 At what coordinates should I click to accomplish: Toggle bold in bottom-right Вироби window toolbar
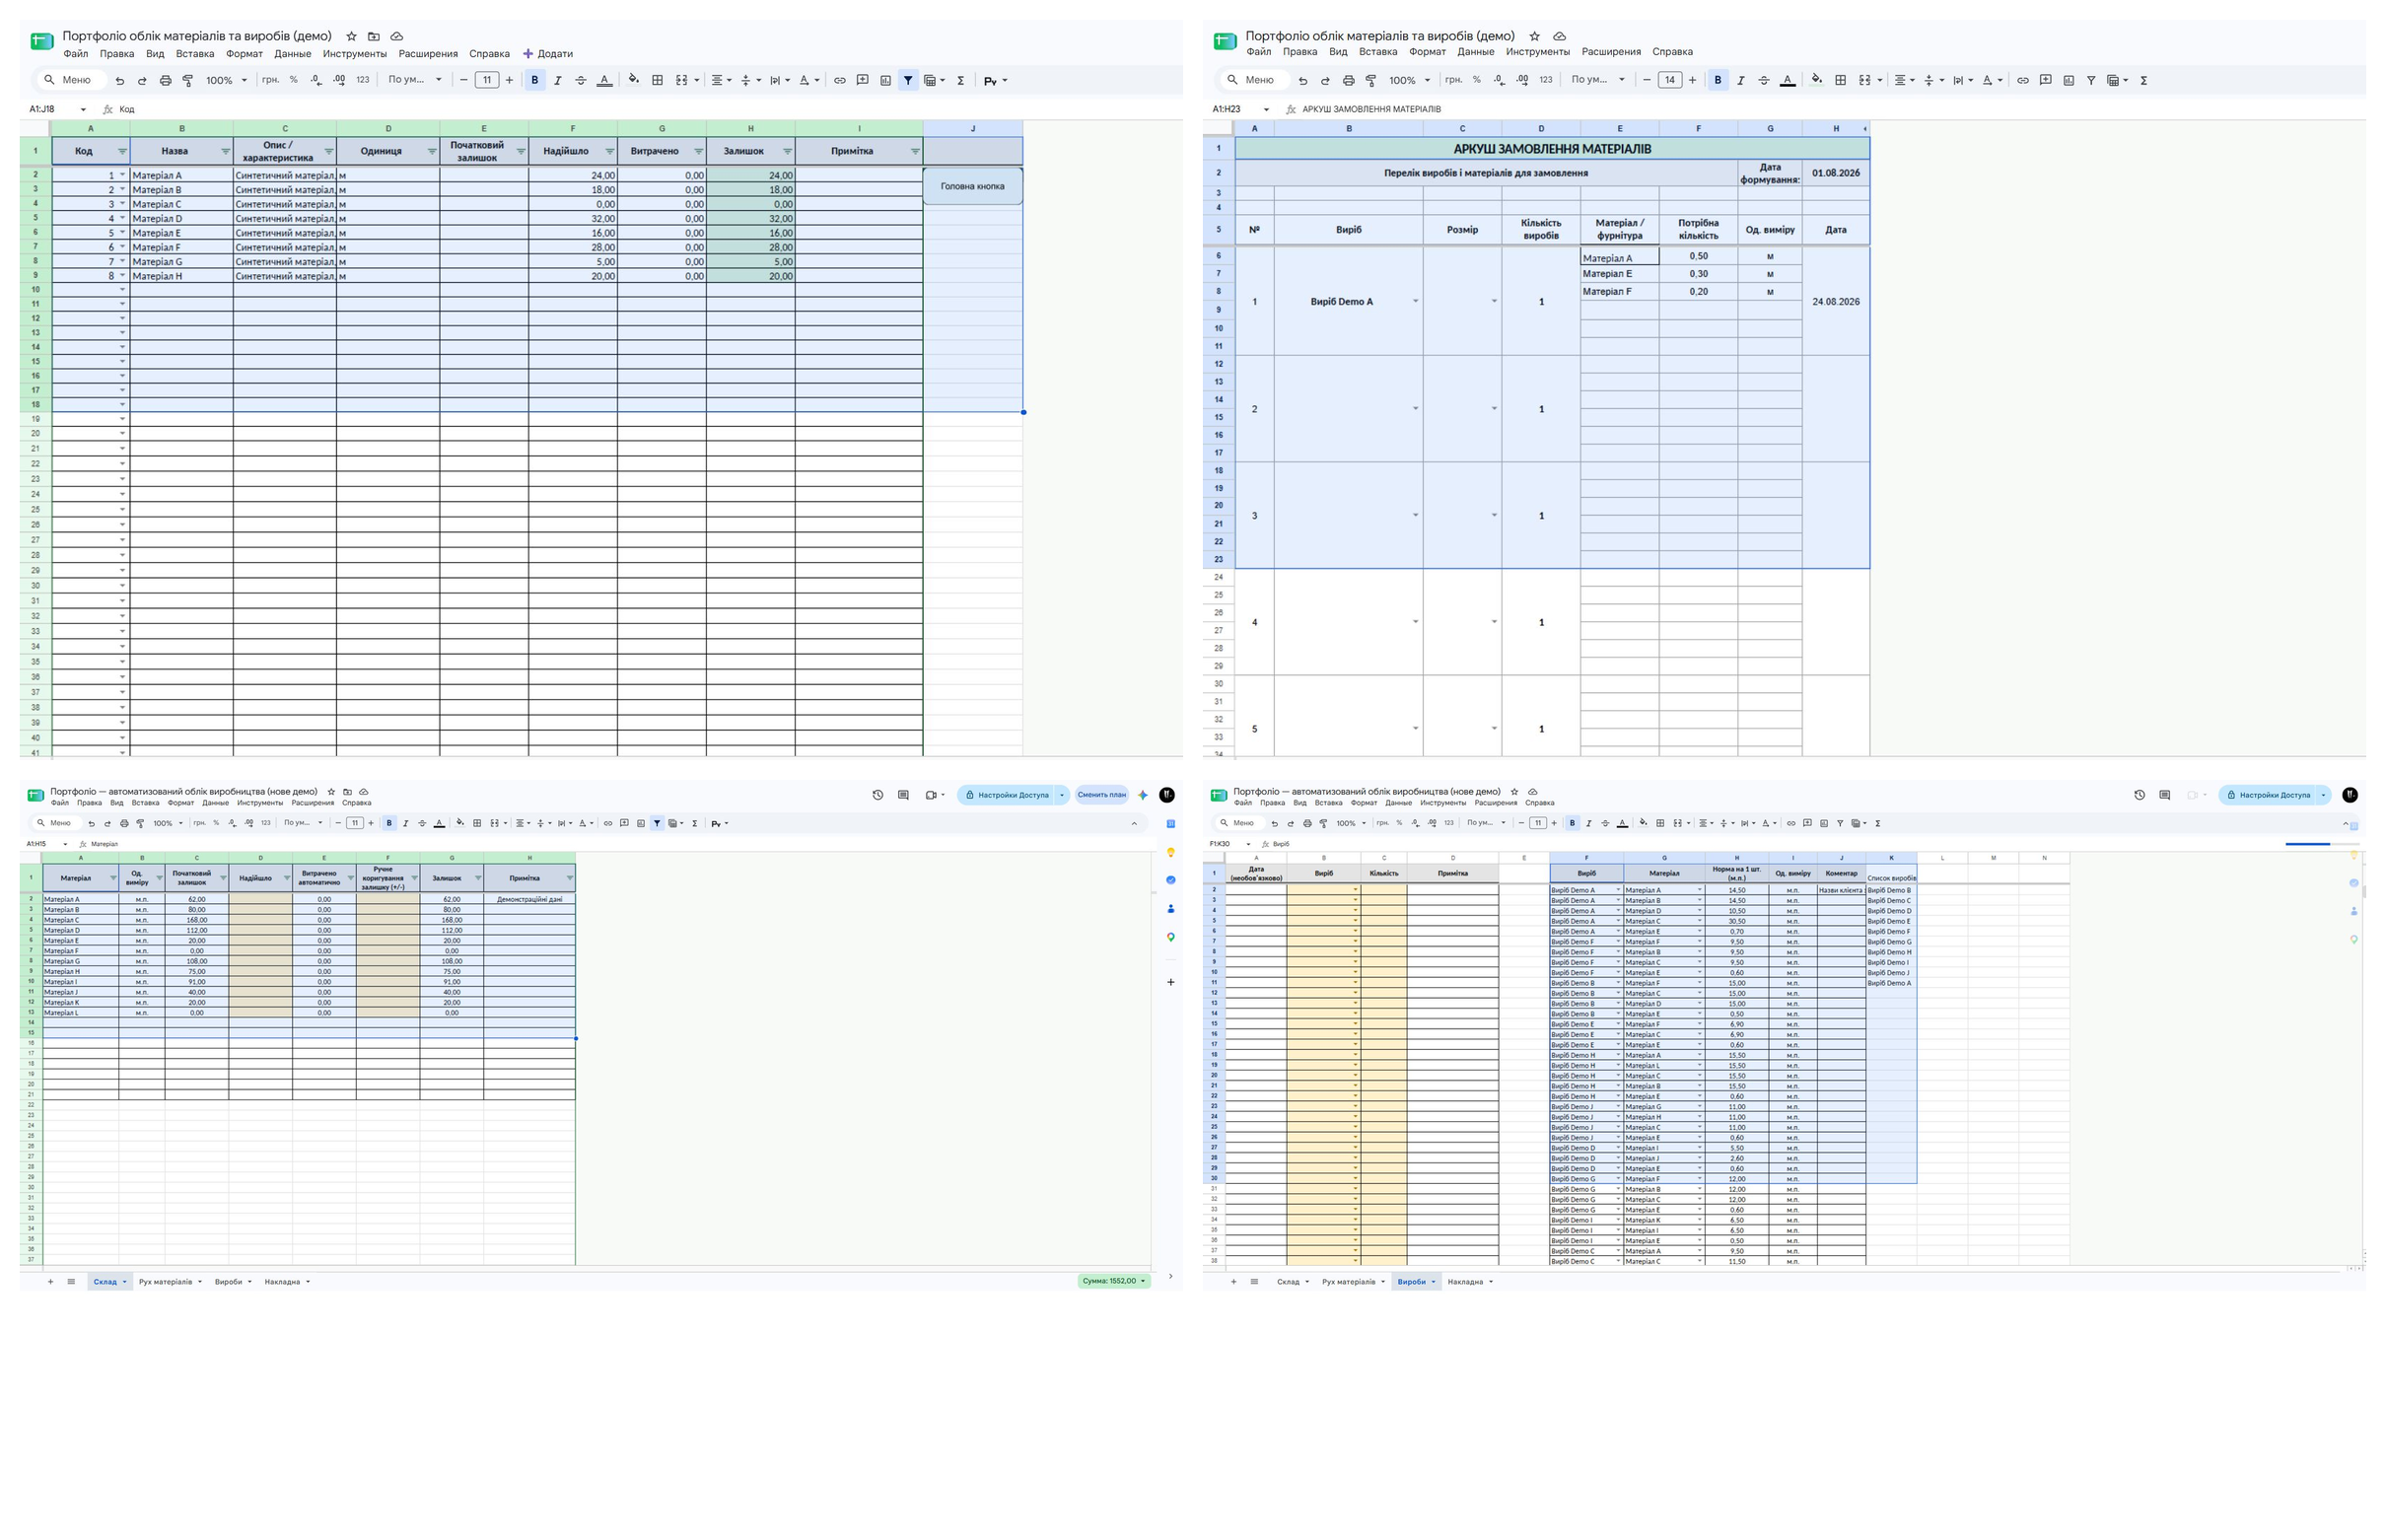[x=1572, y=823]
